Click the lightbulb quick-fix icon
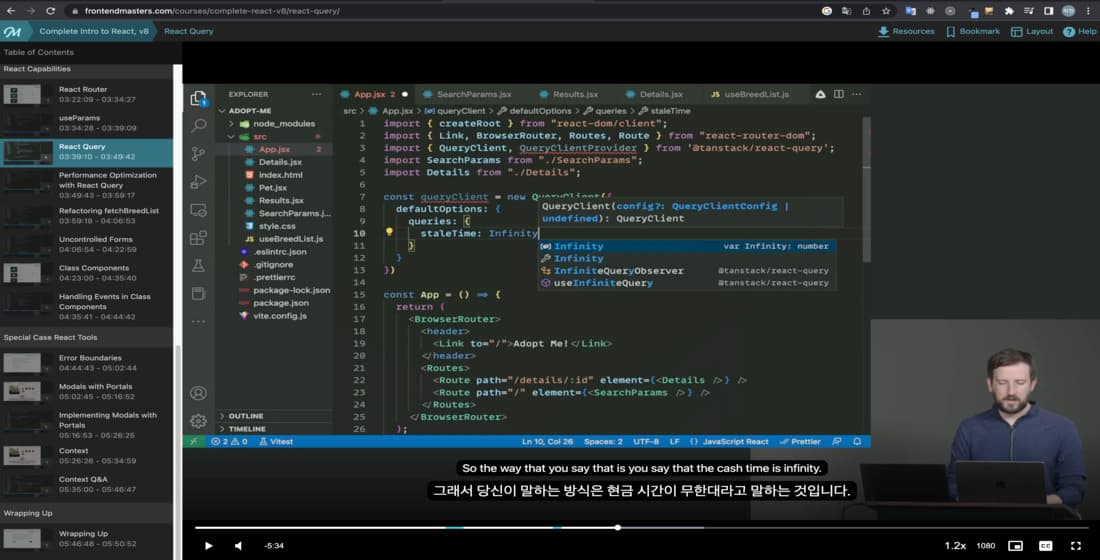The height and width of the screenshot is (560, 1100). coord(389,232)
